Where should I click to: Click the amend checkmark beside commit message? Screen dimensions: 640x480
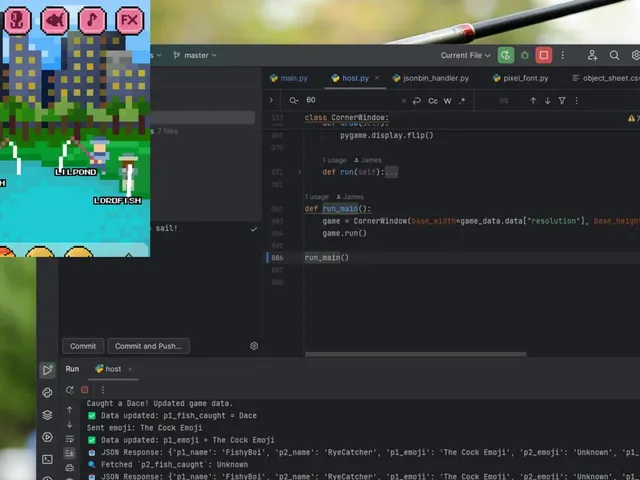pyautogui.click(x=253, y=229)
